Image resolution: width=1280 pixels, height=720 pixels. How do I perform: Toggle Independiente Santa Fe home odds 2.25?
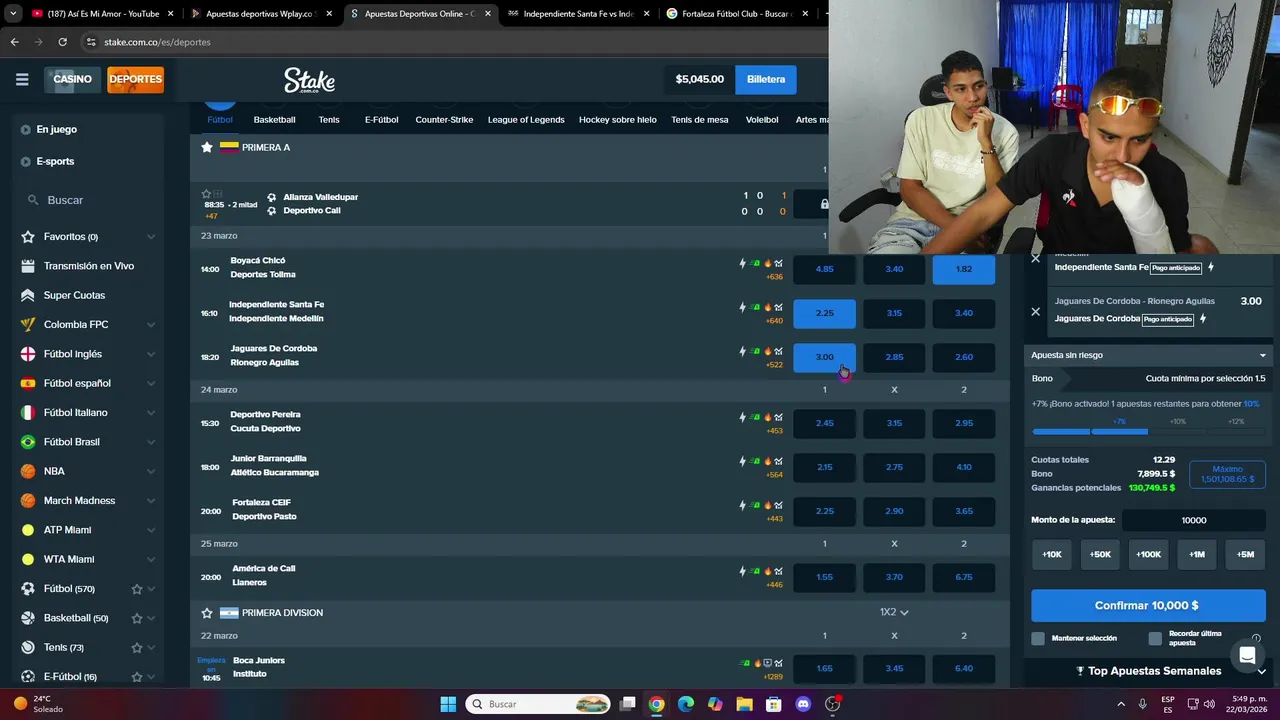(x=824, y=313)
